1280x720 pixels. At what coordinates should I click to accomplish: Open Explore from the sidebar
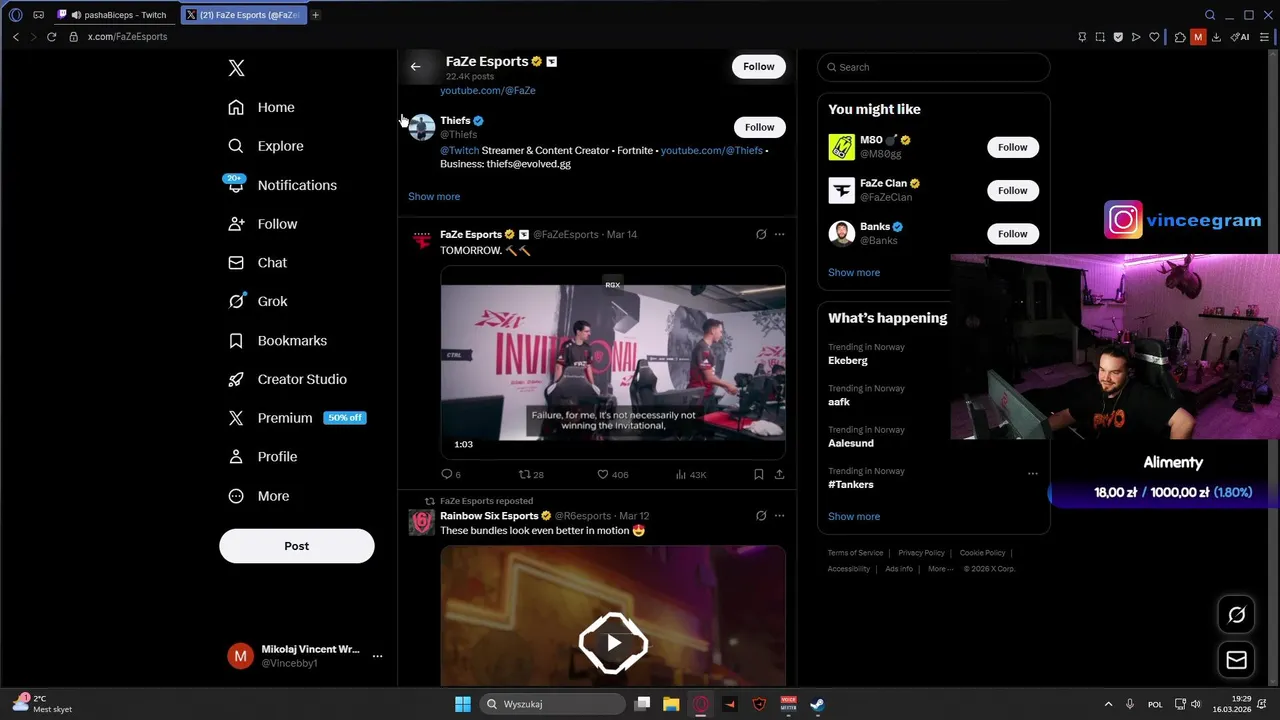pyautogui.click(x=265, y=146)
